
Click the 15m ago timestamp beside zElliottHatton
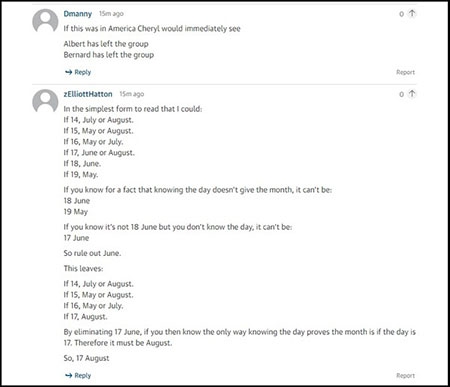132,94
